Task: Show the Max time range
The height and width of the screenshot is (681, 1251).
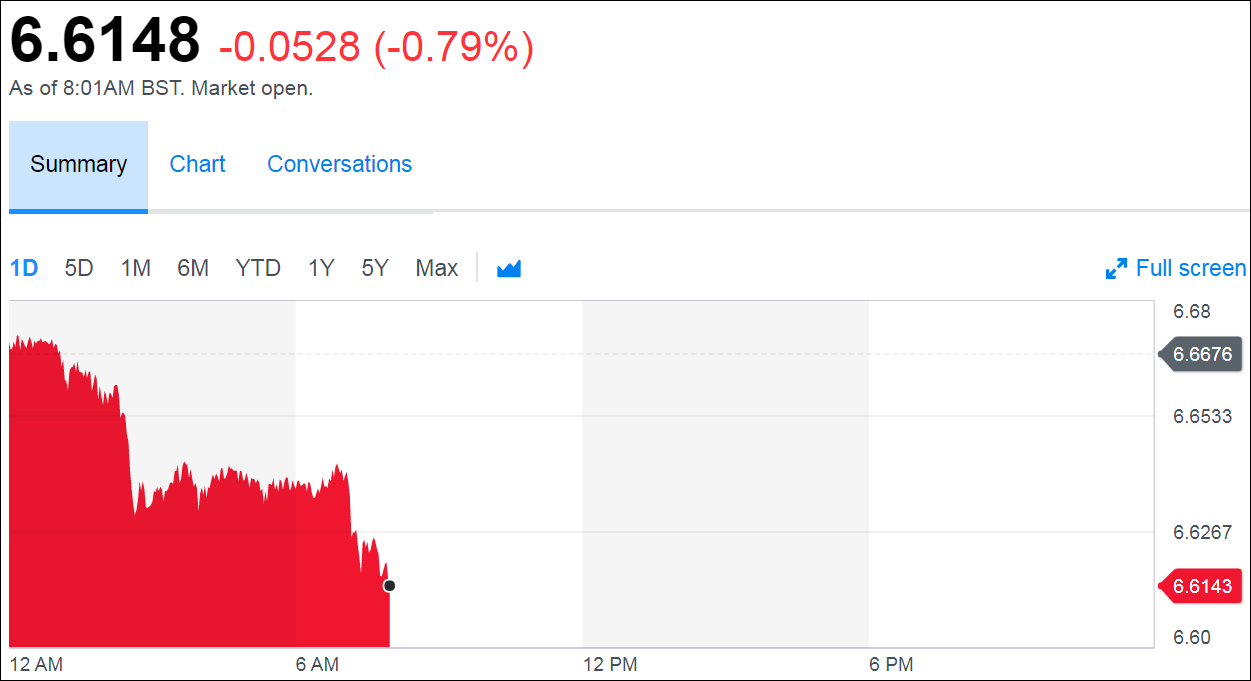Action: click(437, 268)
